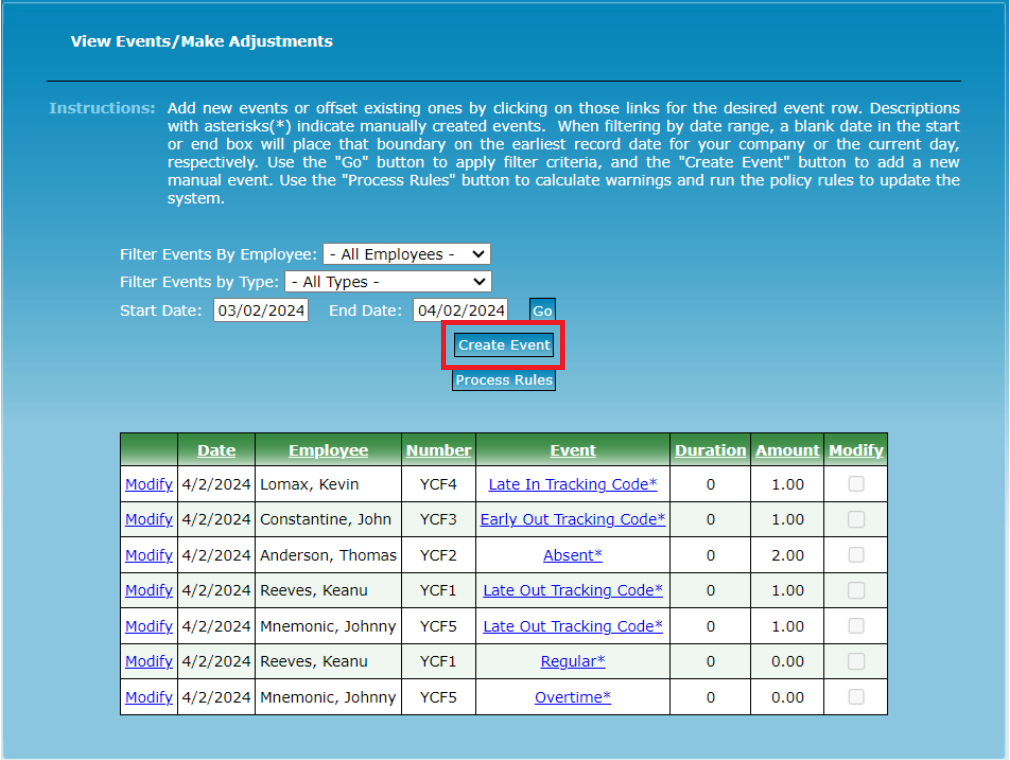Open Modify link for Constantine, John row
The image size is (1010, 760).
tap(149, 519)
